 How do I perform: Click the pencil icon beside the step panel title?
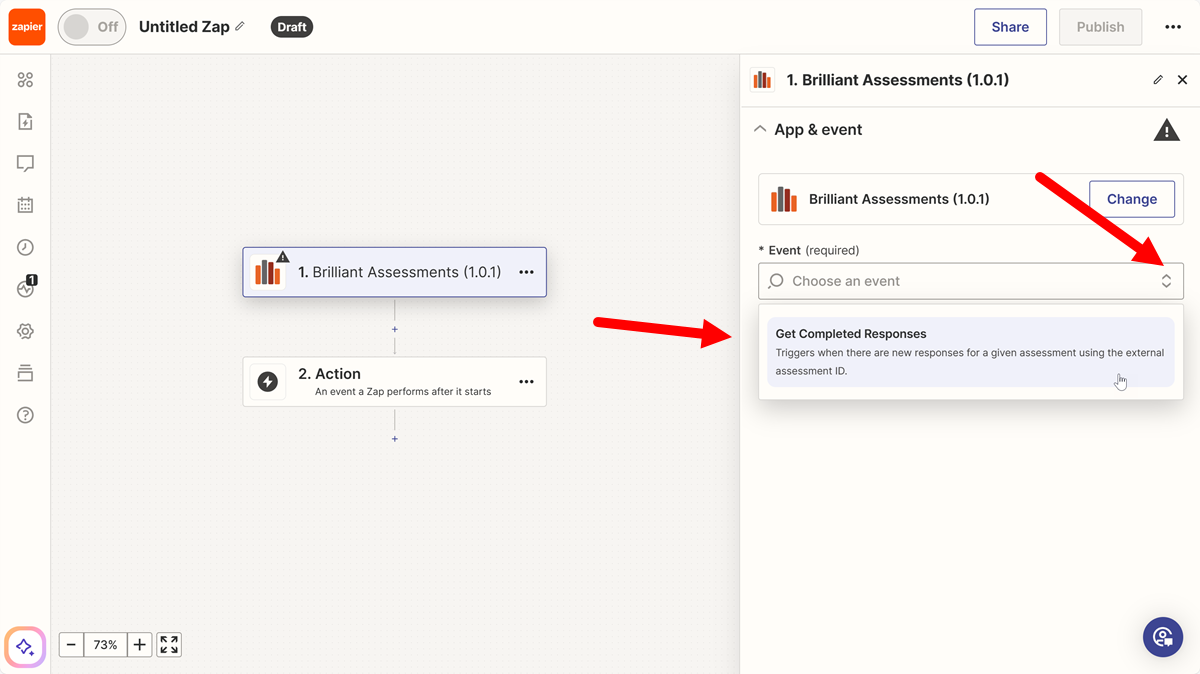(x=1157, y=79)
